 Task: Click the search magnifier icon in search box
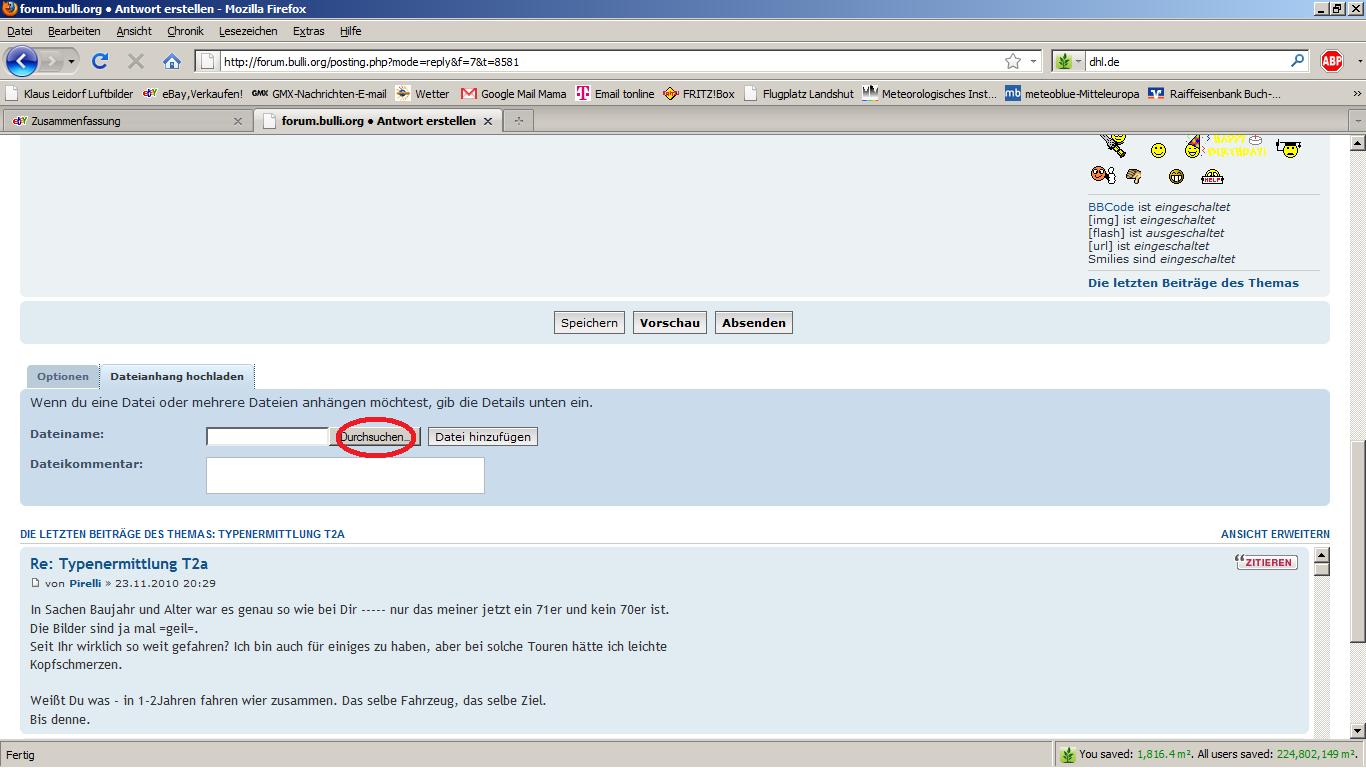(x=1298, y=61)
